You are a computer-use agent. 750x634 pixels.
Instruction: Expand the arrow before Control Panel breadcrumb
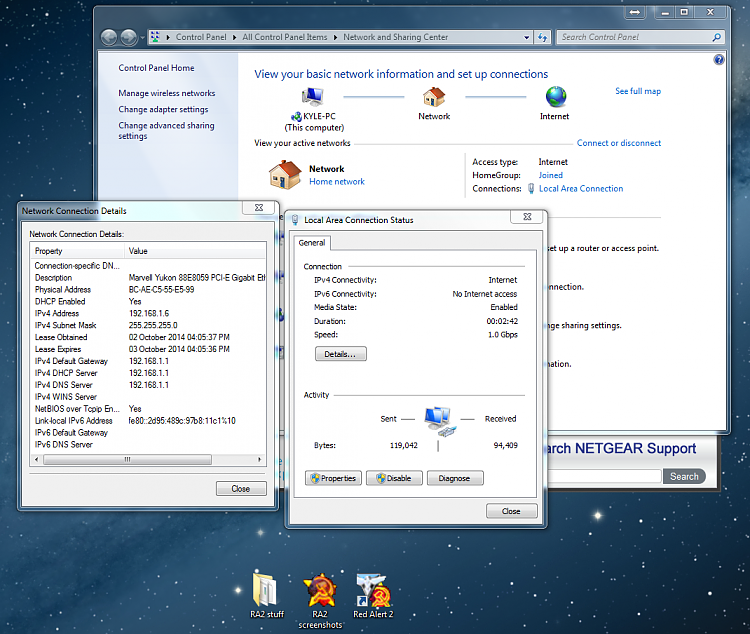168,37
